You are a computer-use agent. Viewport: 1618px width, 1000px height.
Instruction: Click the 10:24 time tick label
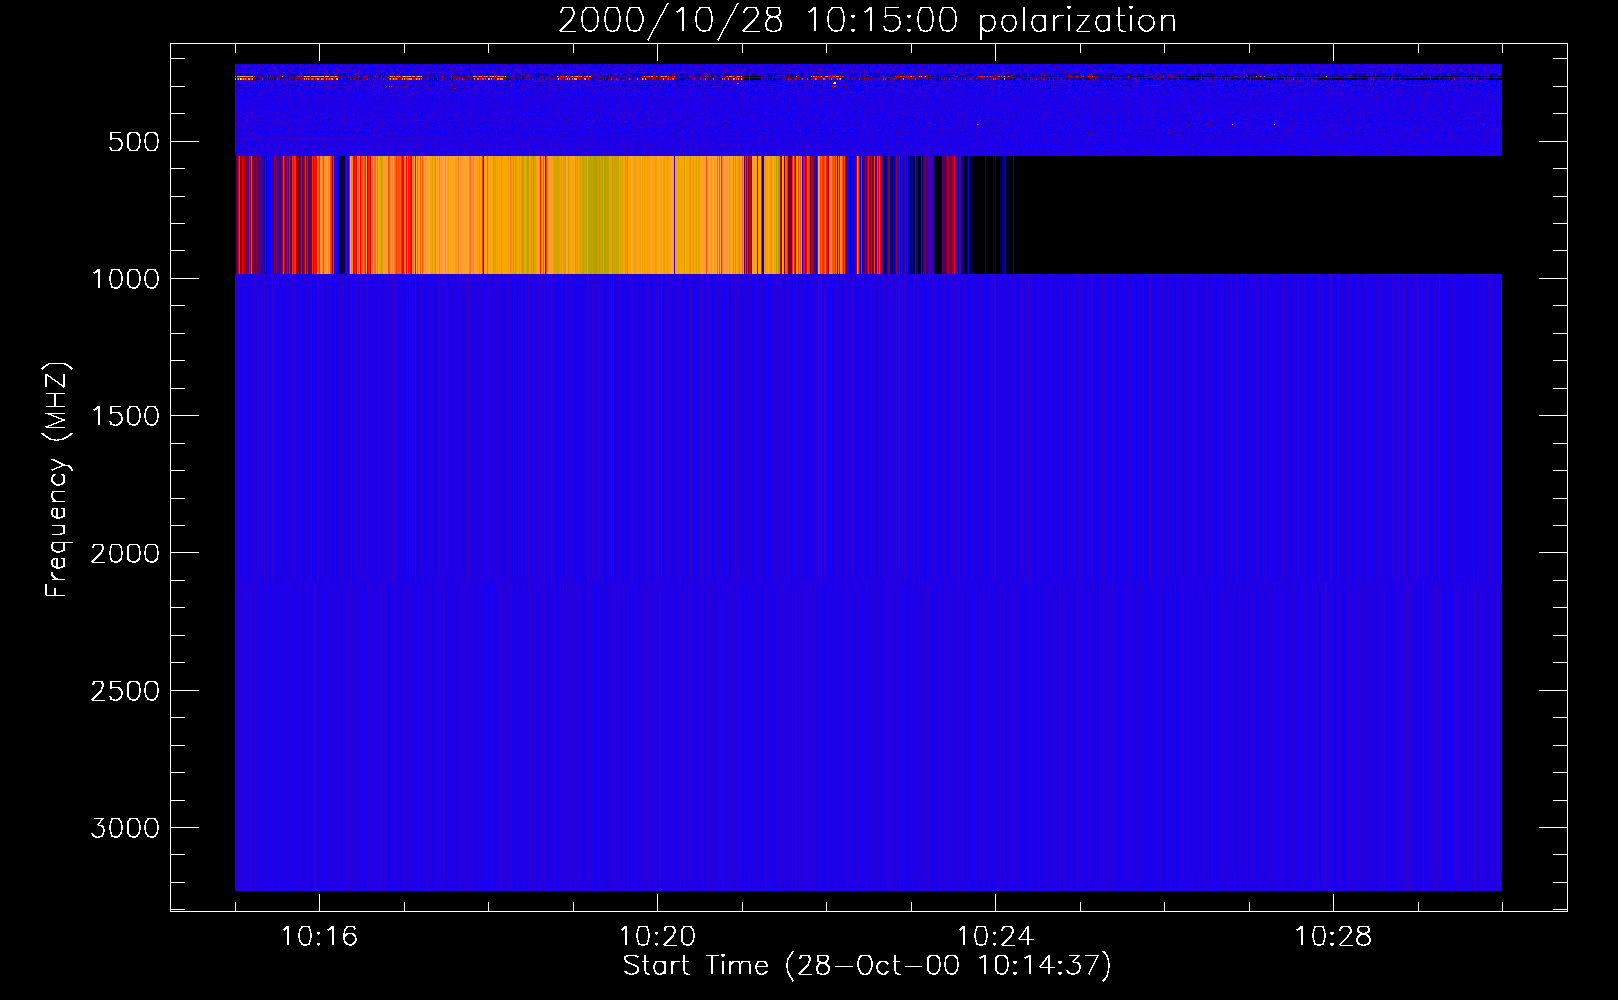pos(995,937)
